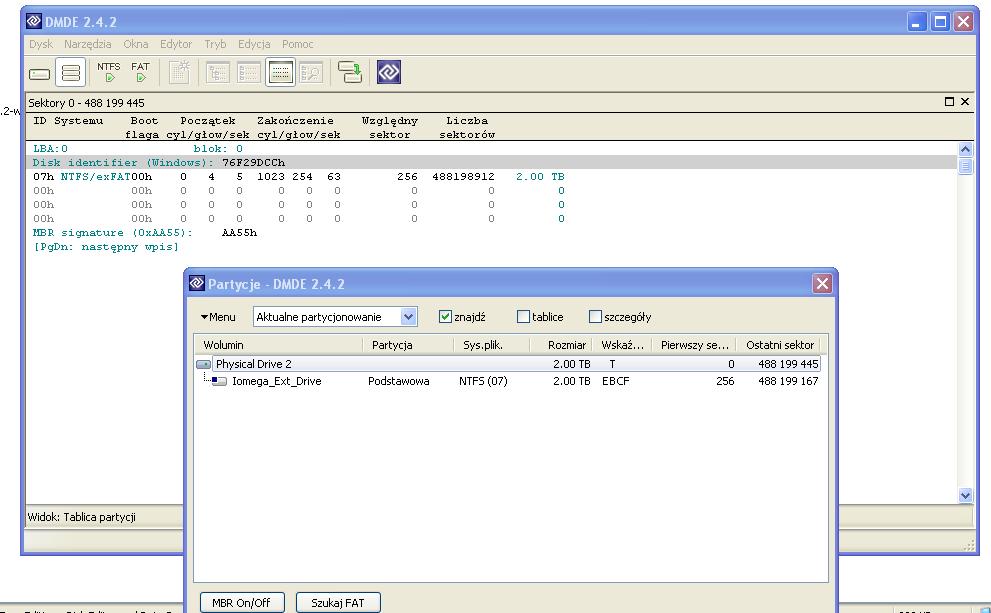Click the Wskaź... column header
Screen dimensions: 991x613
tap(622, 345)
